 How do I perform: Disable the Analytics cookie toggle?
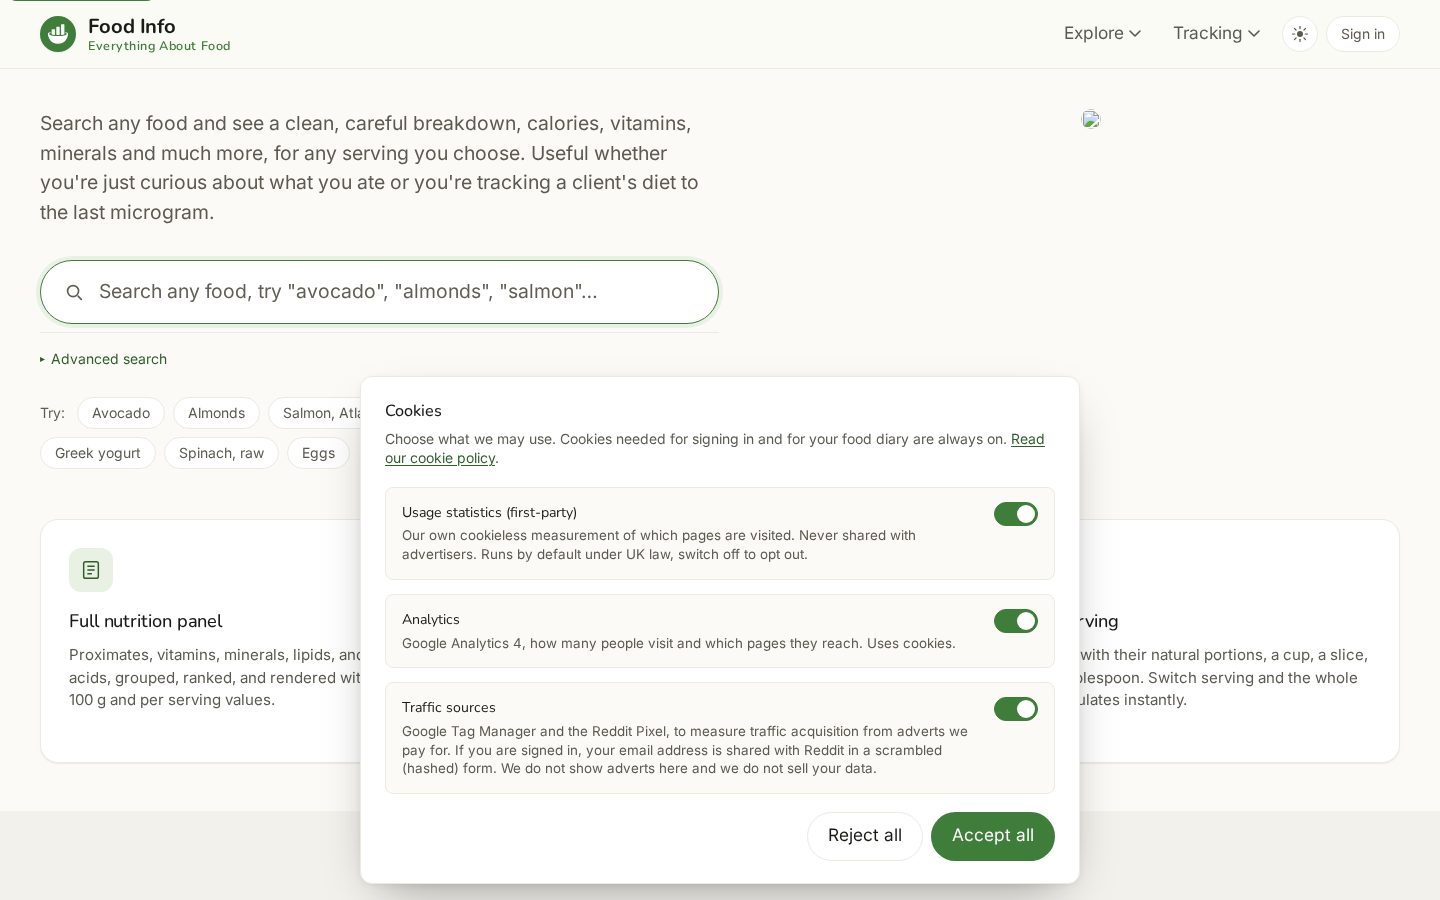[x=1016, y=621]
